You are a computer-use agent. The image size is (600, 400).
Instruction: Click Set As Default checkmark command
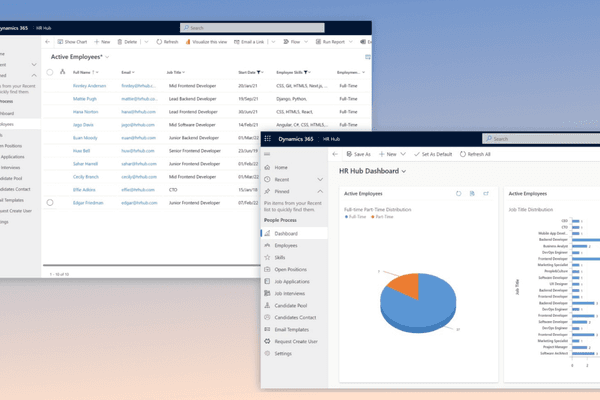tap(433, 154)
